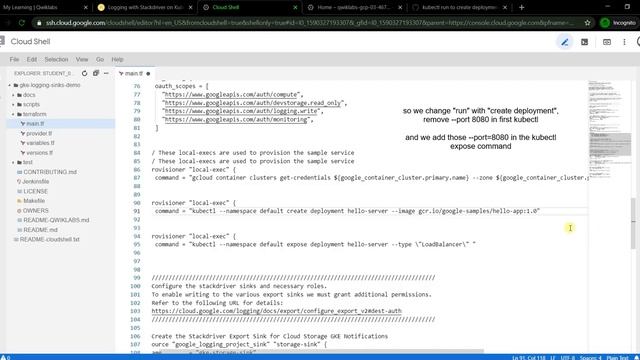
Task: Click Spaces: 4 indentation in status bar
Action: click(x=590, y=358)
